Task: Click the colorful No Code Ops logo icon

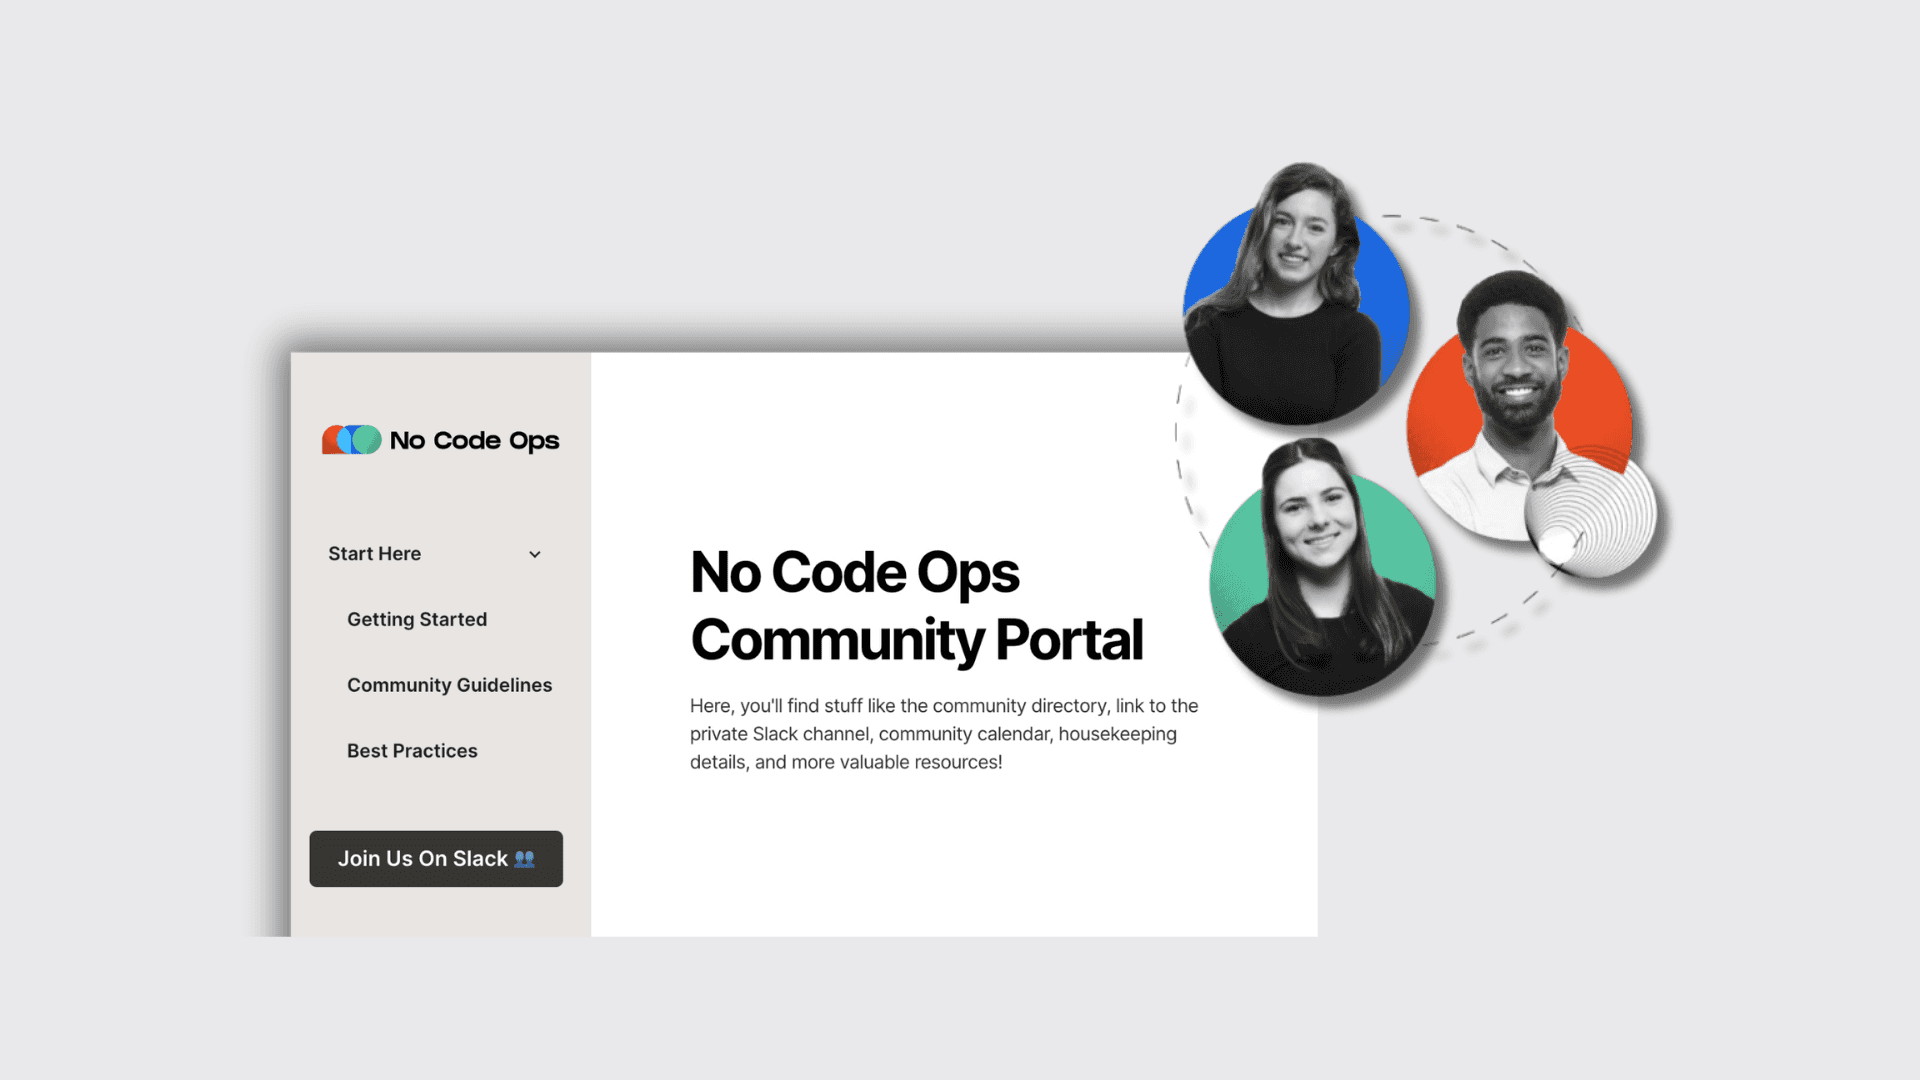Action: pos(351,440)
